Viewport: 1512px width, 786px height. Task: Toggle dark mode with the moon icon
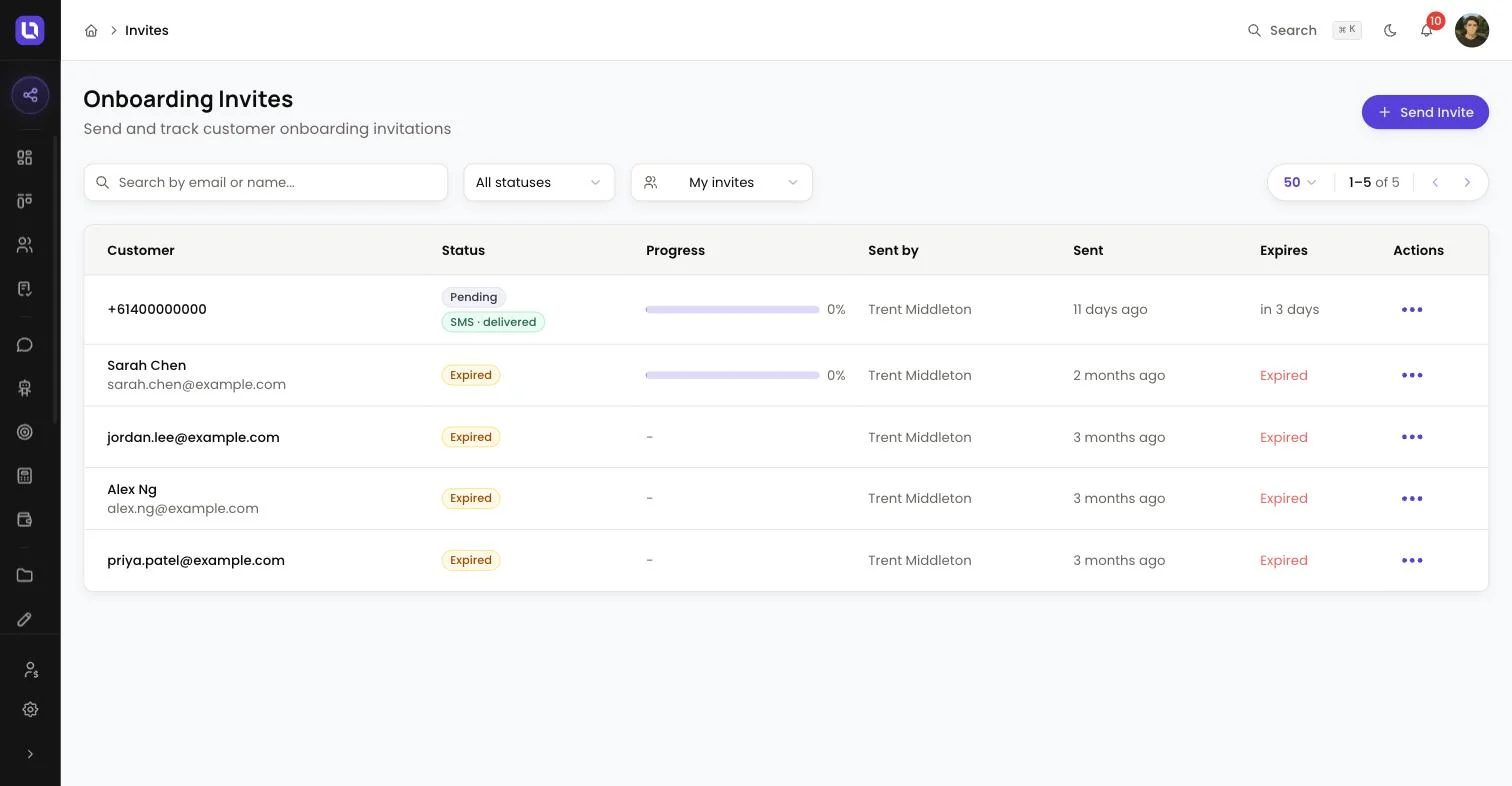[1390, 30]
